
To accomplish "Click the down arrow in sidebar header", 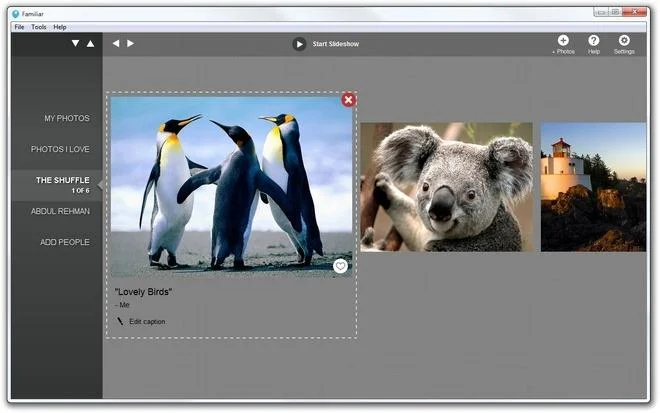I will 75,43.
